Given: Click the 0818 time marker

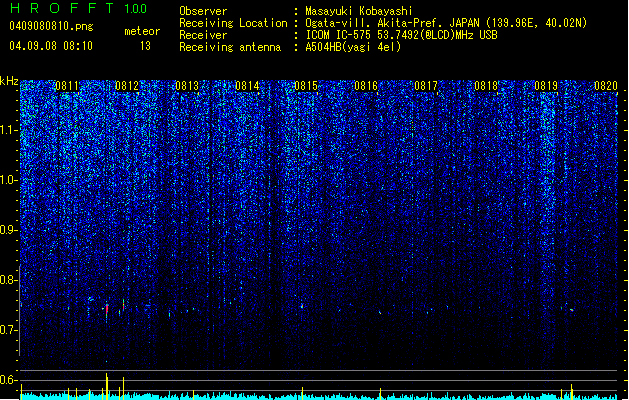Looking at the screenshot, I should click(486, 86).
